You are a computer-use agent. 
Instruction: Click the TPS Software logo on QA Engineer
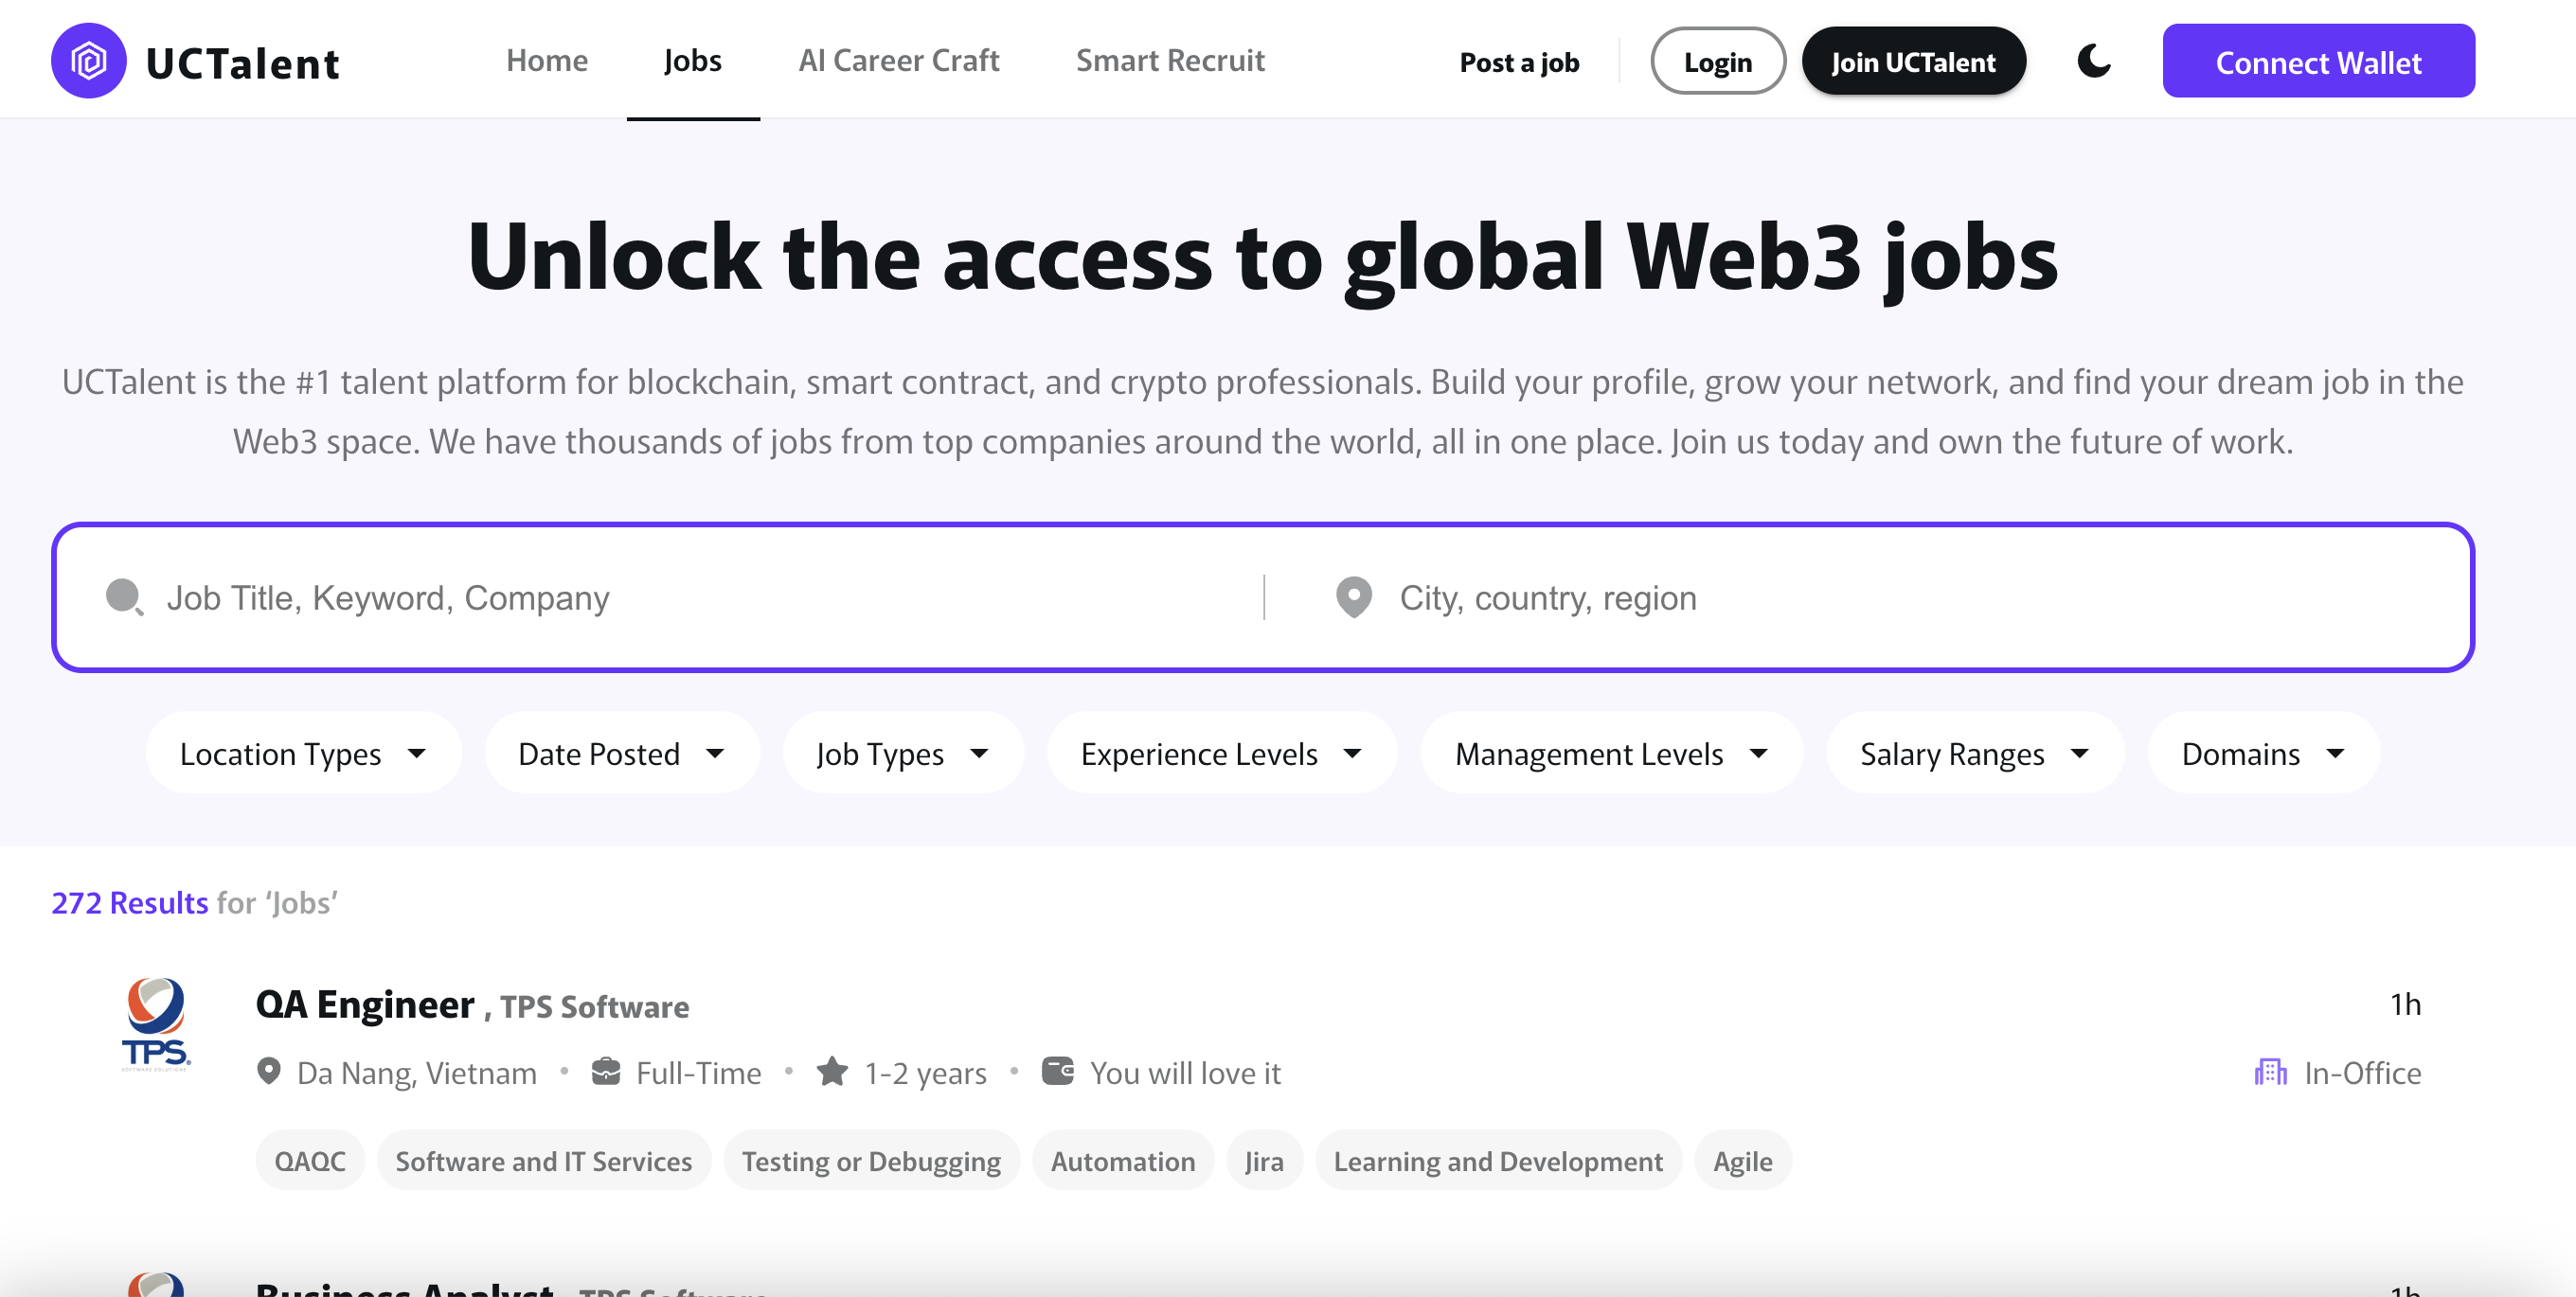156,1024
